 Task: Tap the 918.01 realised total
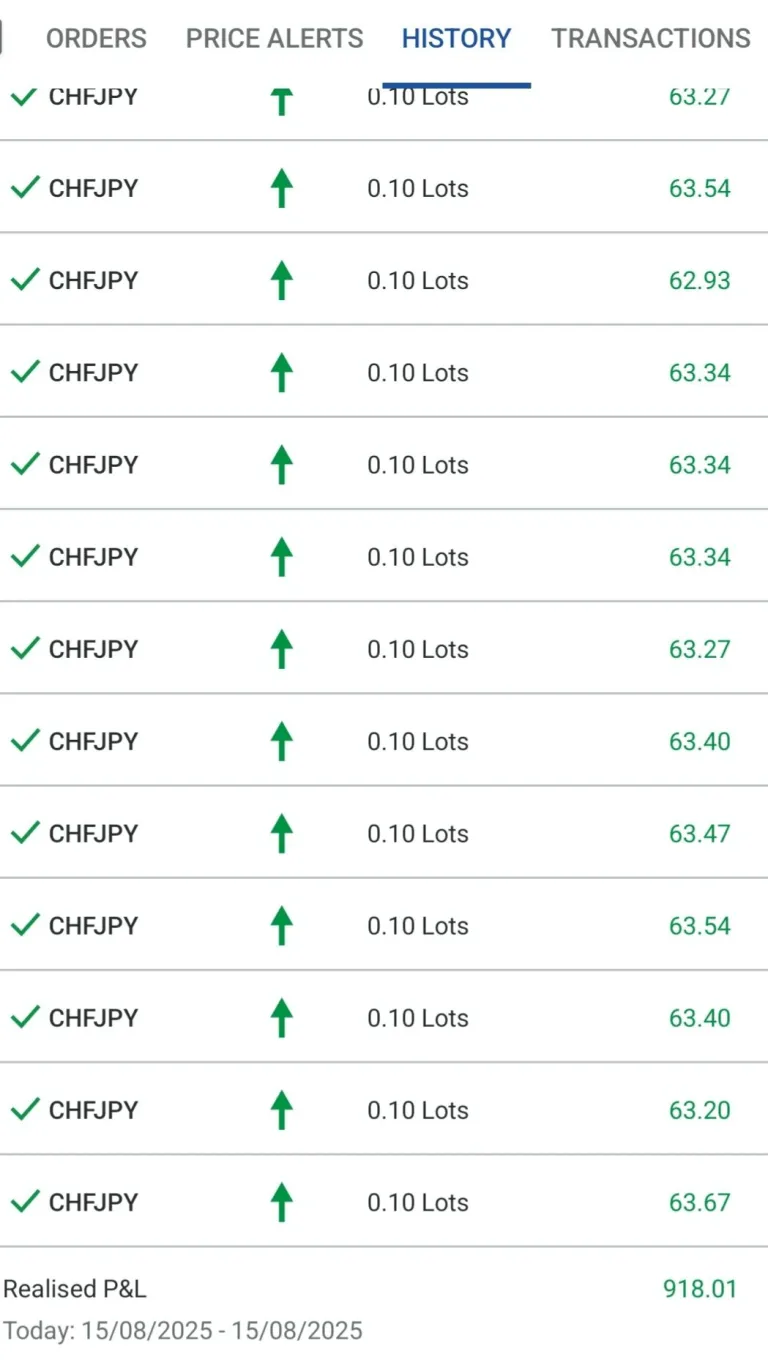click(x=699, y=1289)
